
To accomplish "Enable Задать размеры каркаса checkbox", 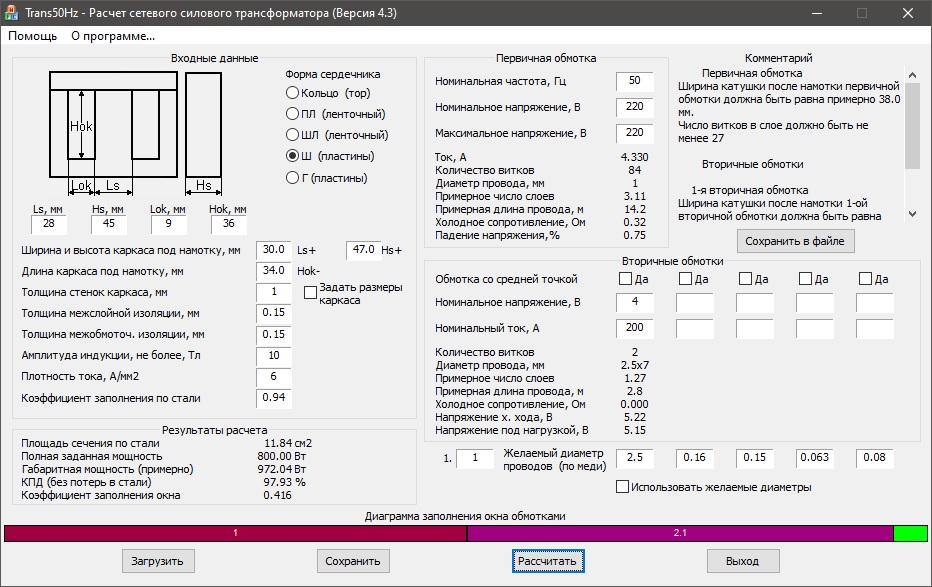I will 310,293.
